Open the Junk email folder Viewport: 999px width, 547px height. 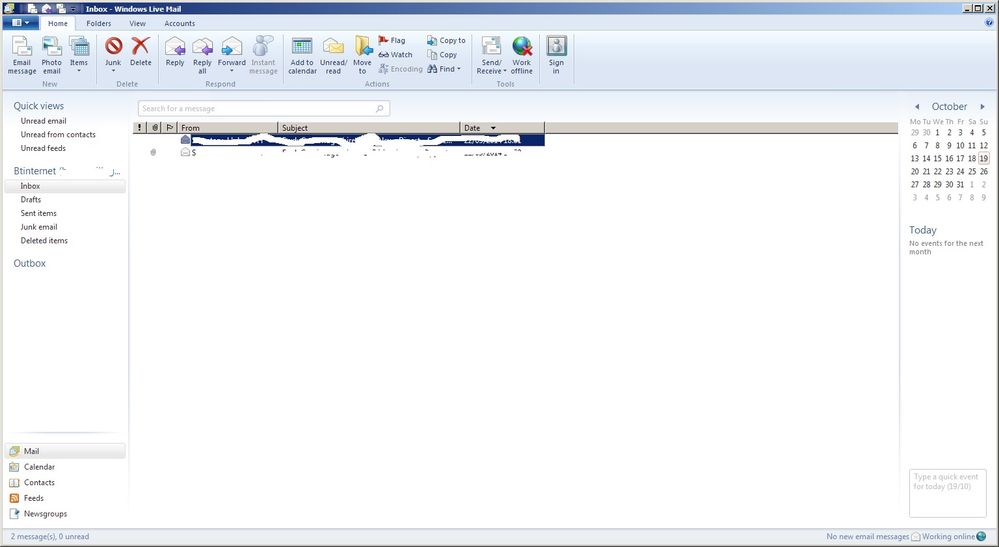click(x=39, y=227)
